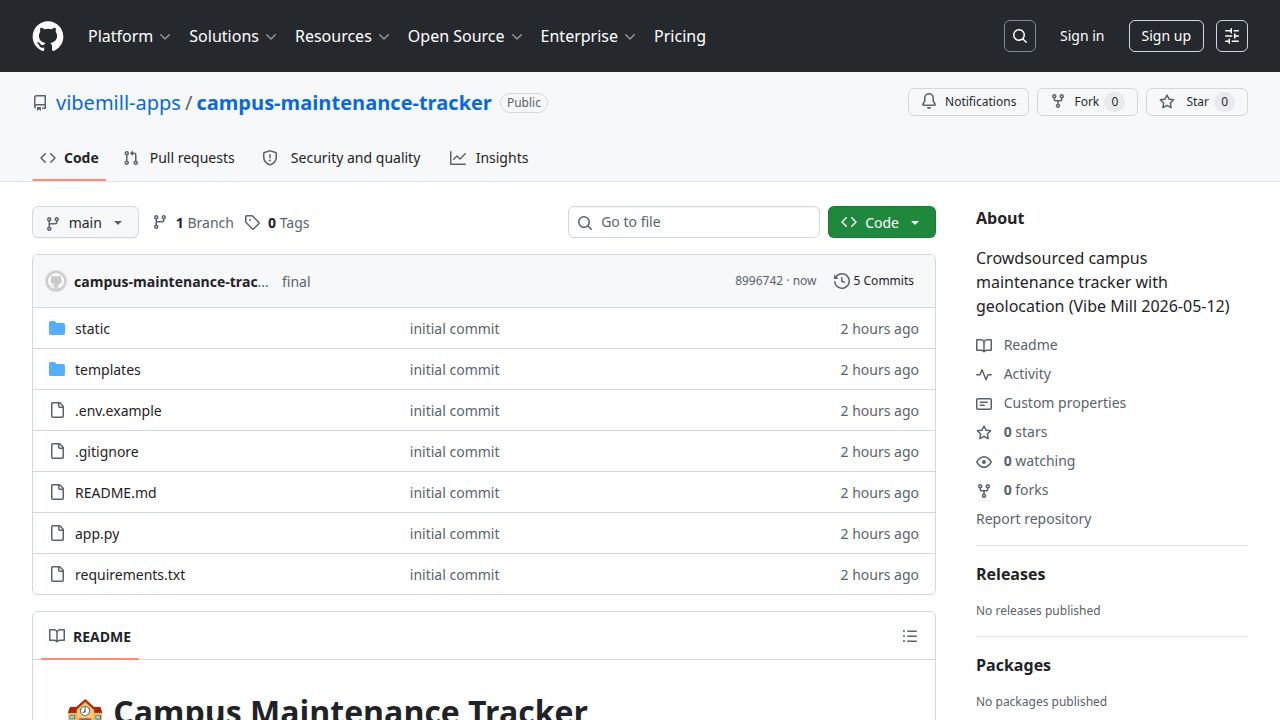Viewport: 1280px width, 720px height.
Task: Click the commit author avatar icon
Action: (56, 281)
